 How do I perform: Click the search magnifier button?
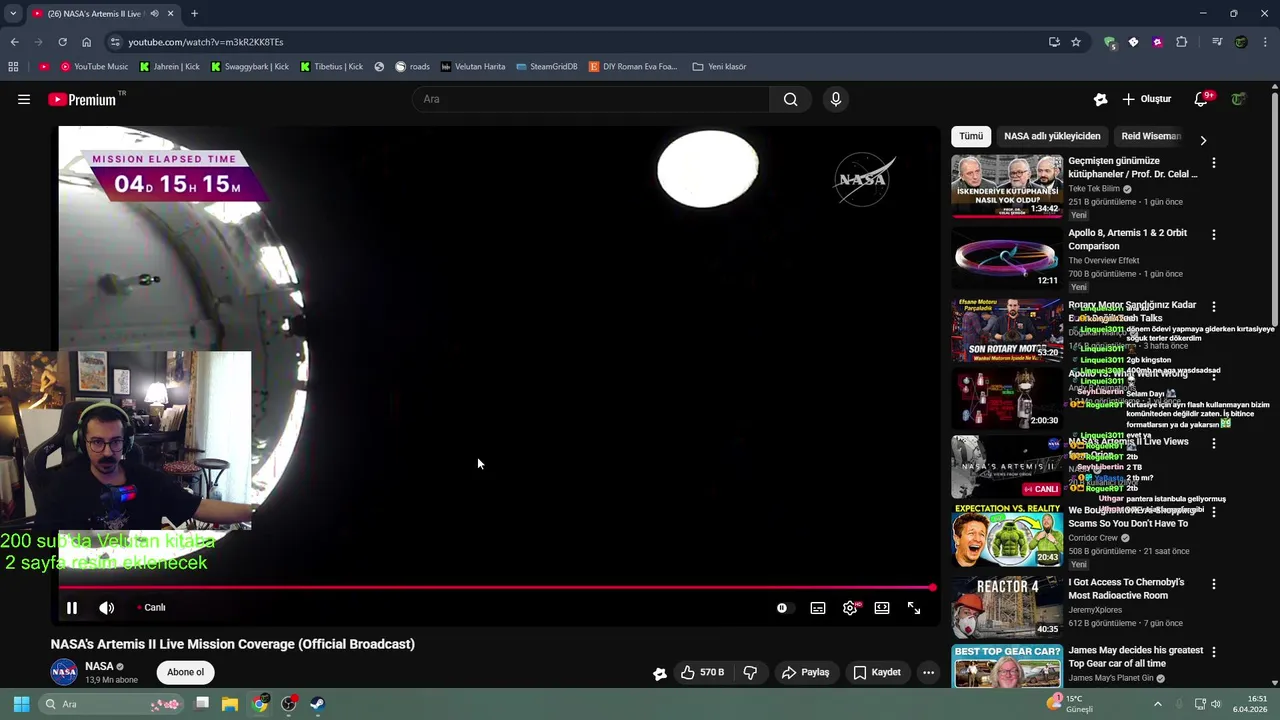tap(790, 99)
